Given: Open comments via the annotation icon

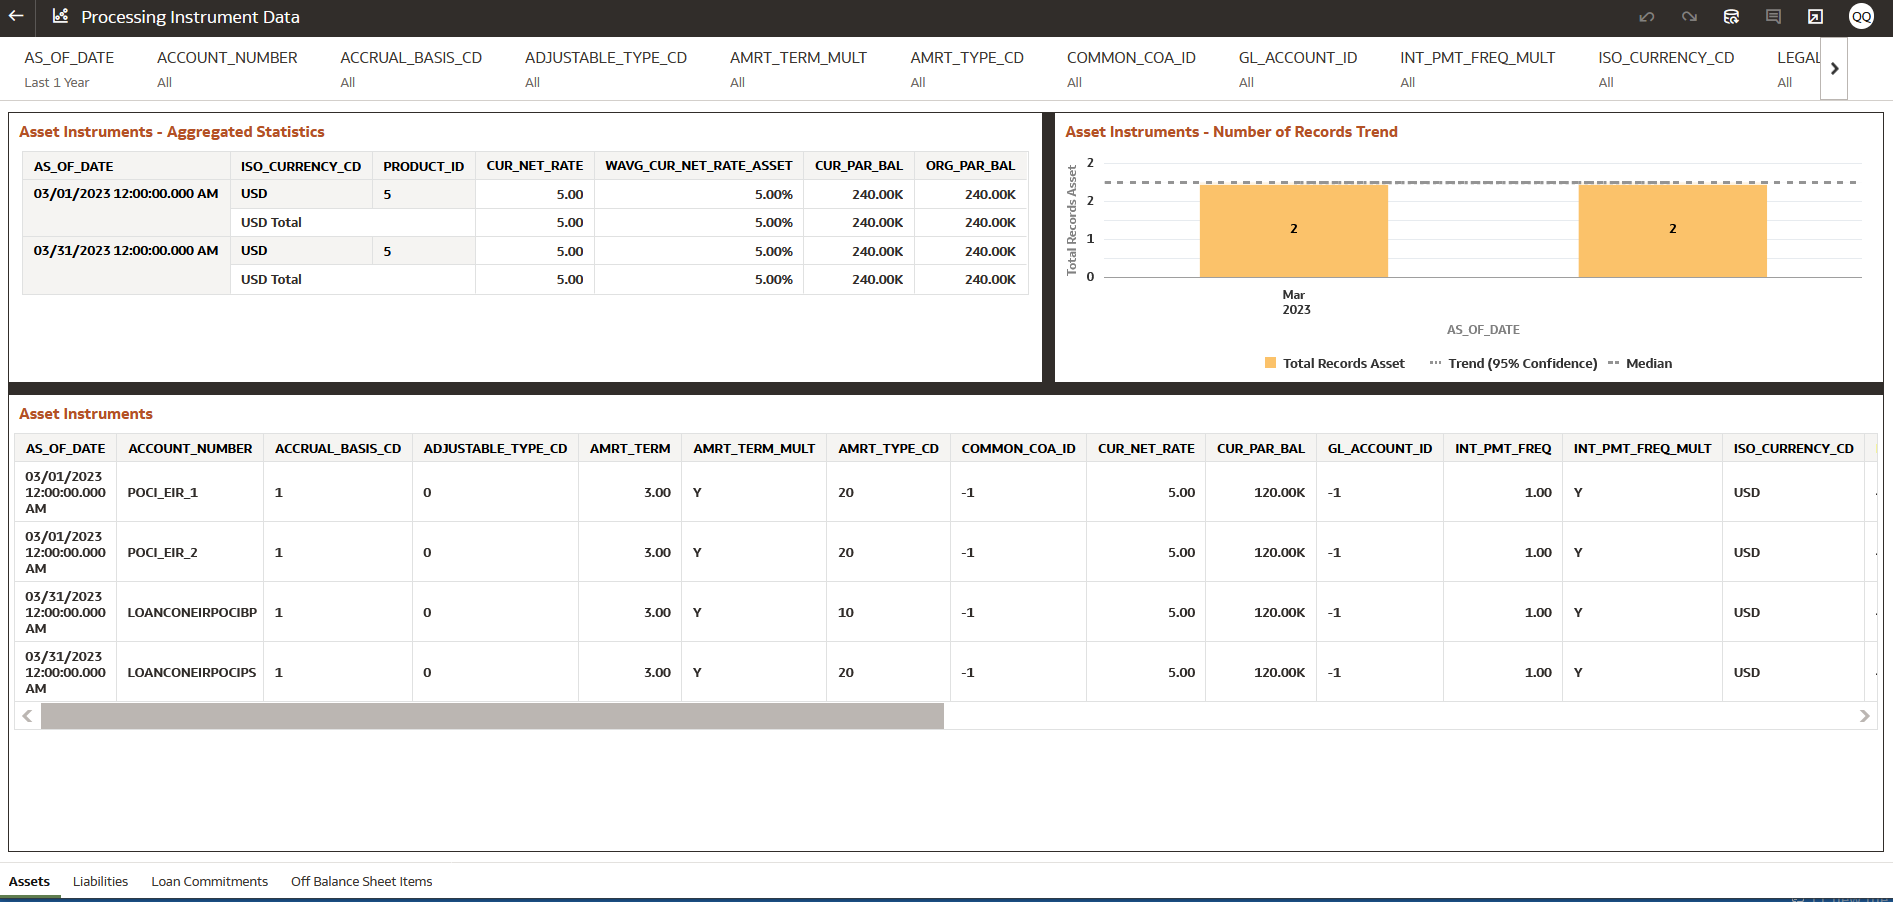Looking at the screenshot, I should (1773, 17).
